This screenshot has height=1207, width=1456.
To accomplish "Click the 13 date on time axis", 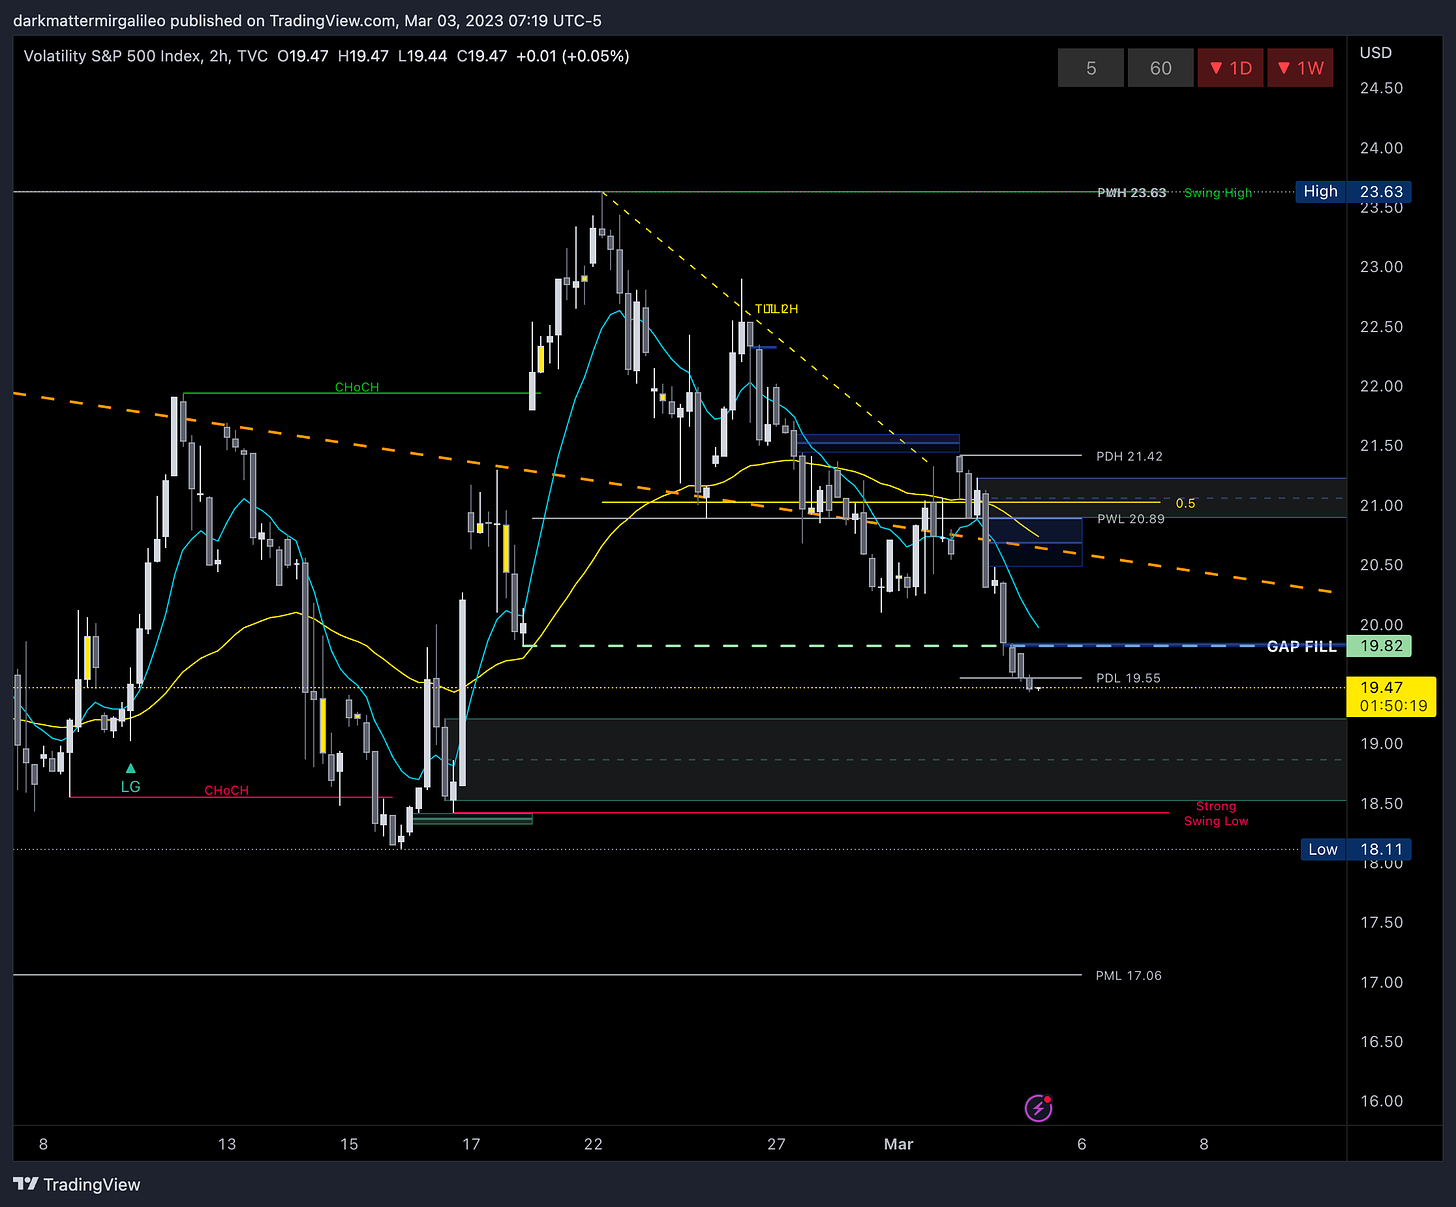I will coord(227,1144).
